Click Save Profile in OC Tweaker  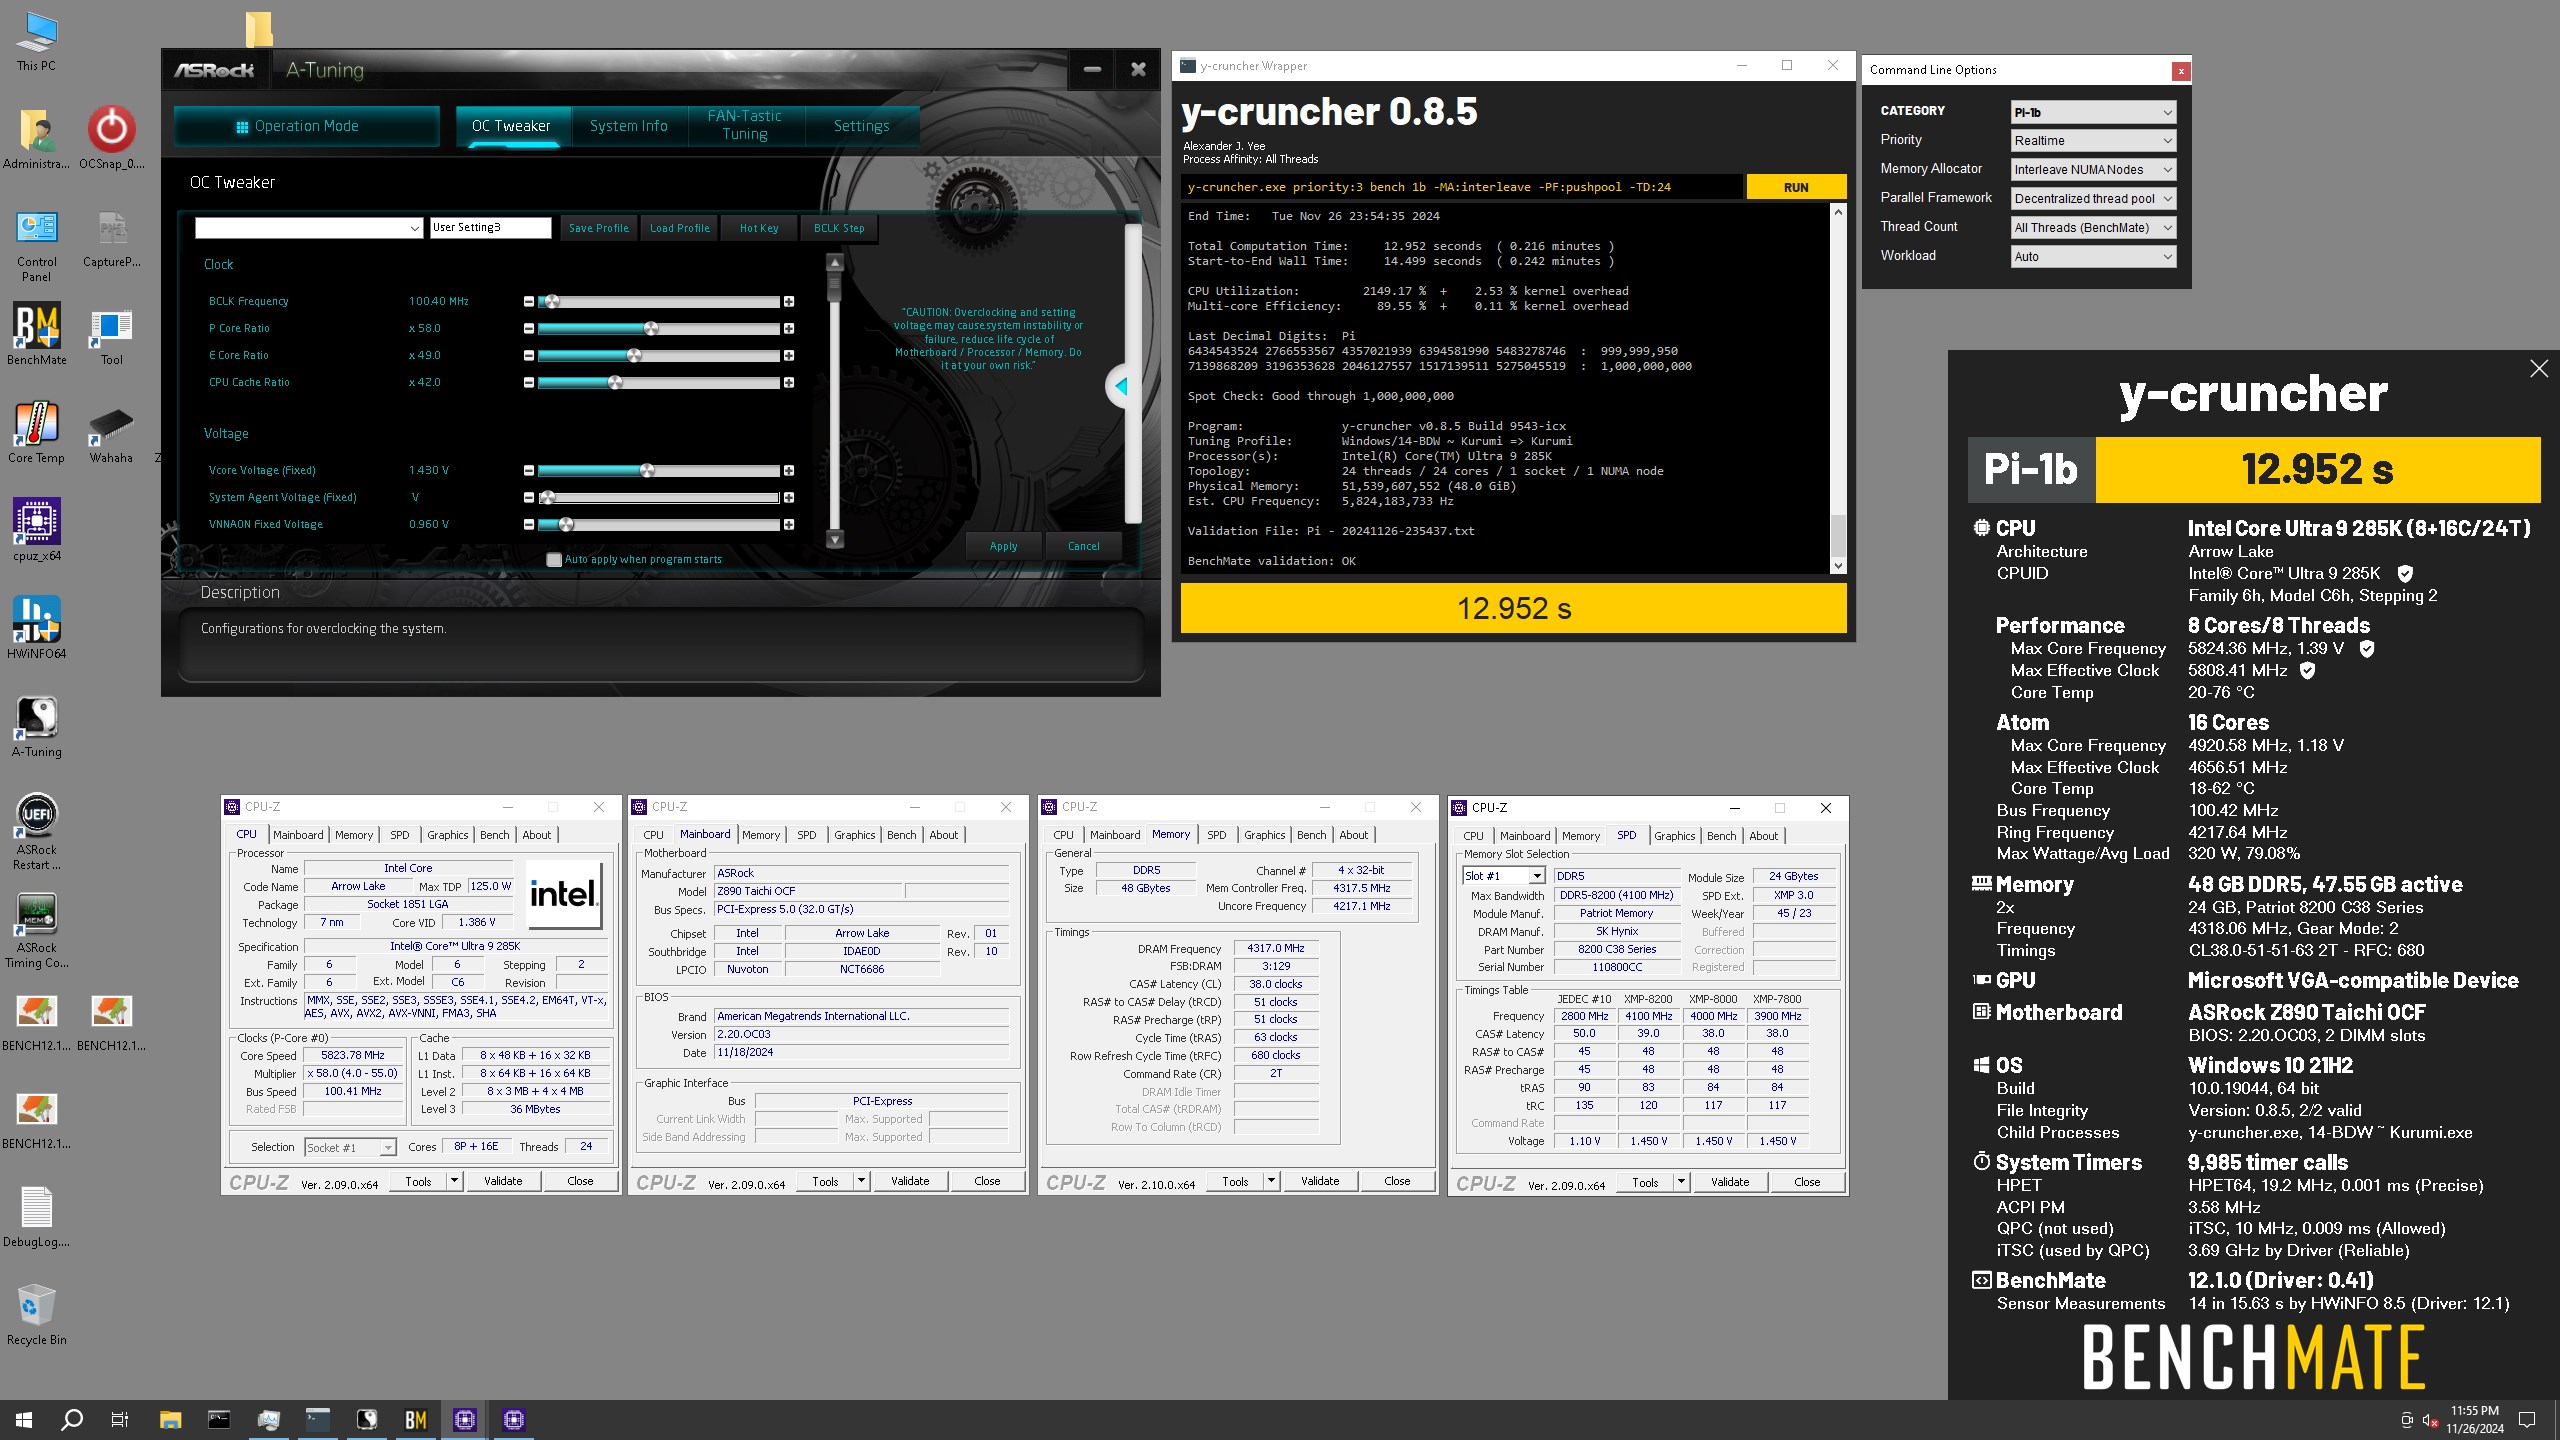click(x=598, y=228)
